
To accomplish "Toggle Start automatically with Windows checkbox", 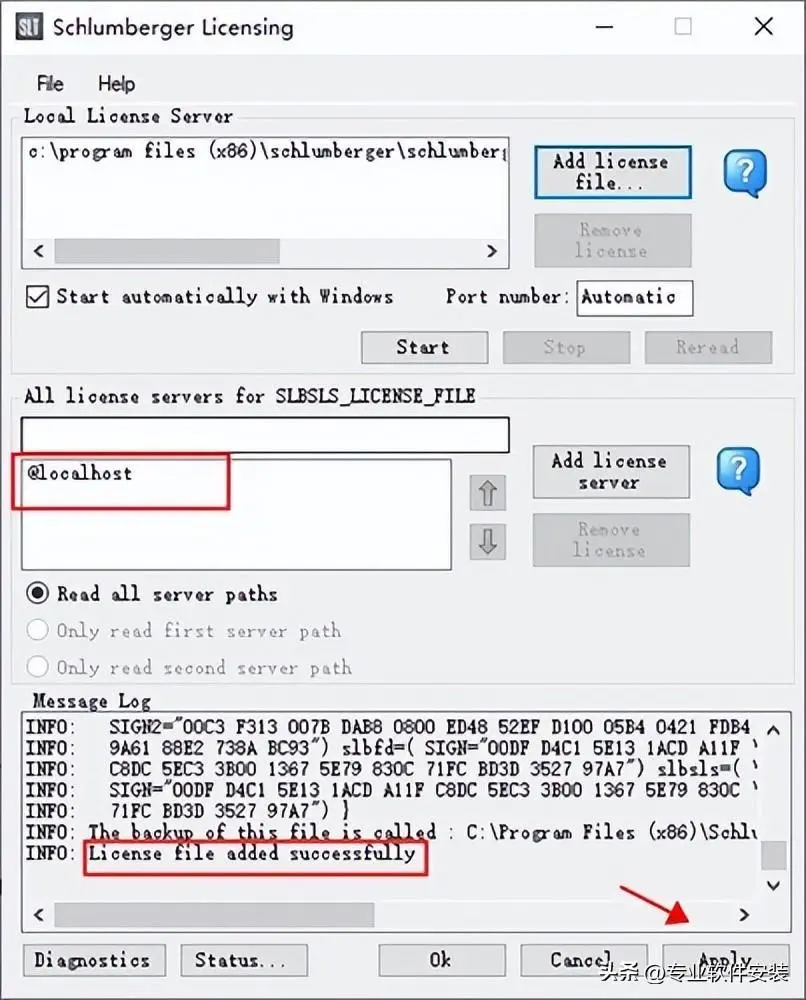I will 37,297.
